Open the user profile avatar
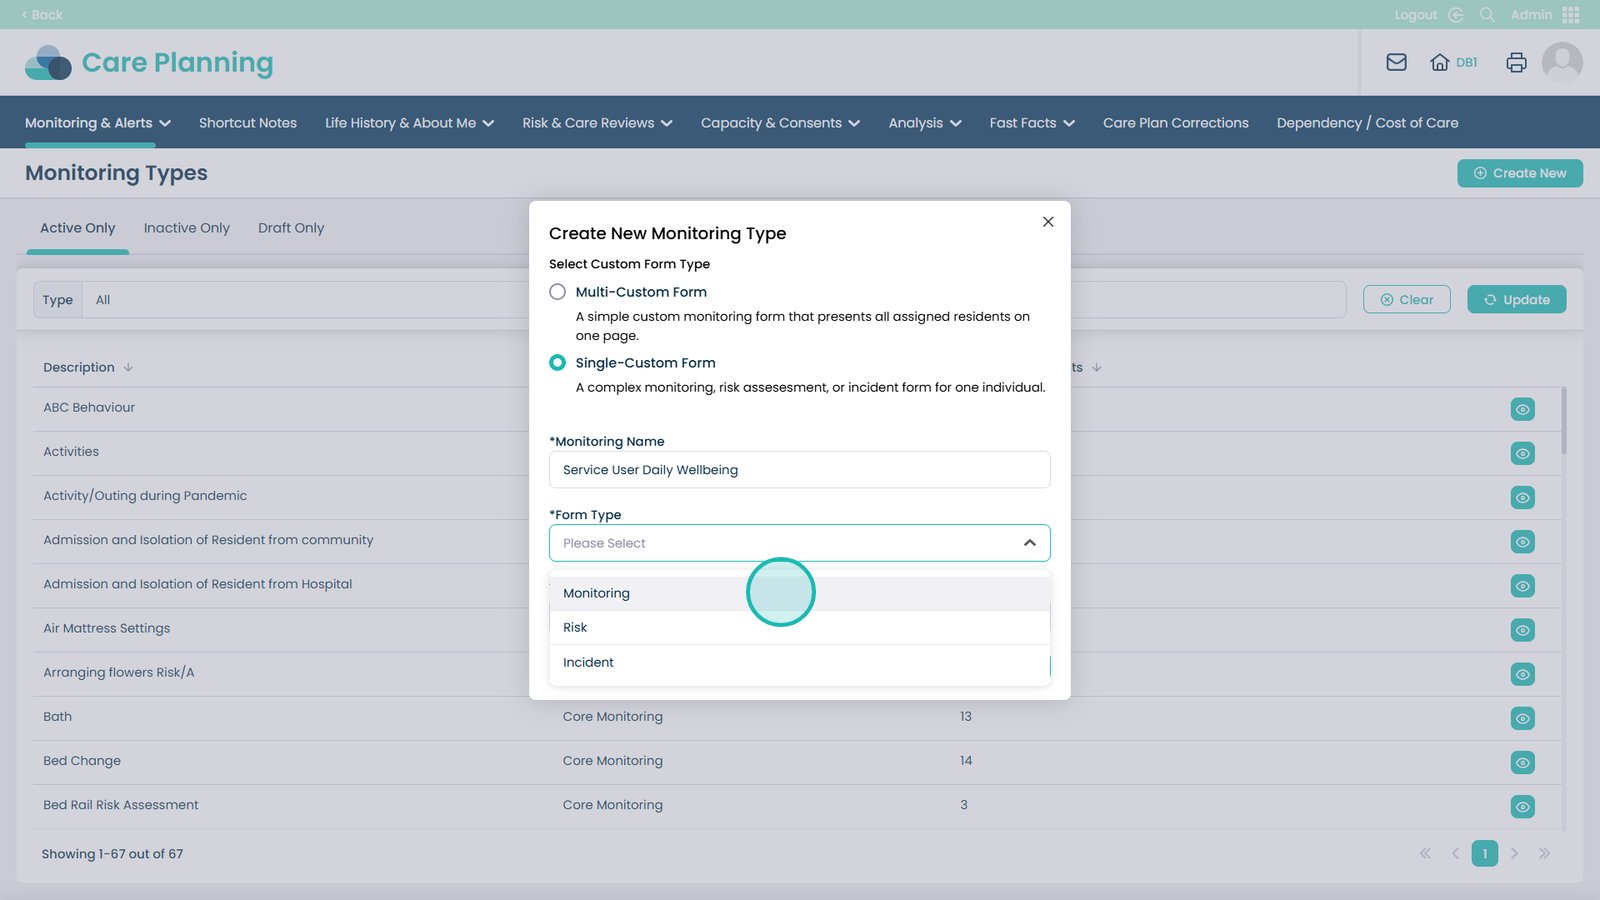 point(1561,62)
